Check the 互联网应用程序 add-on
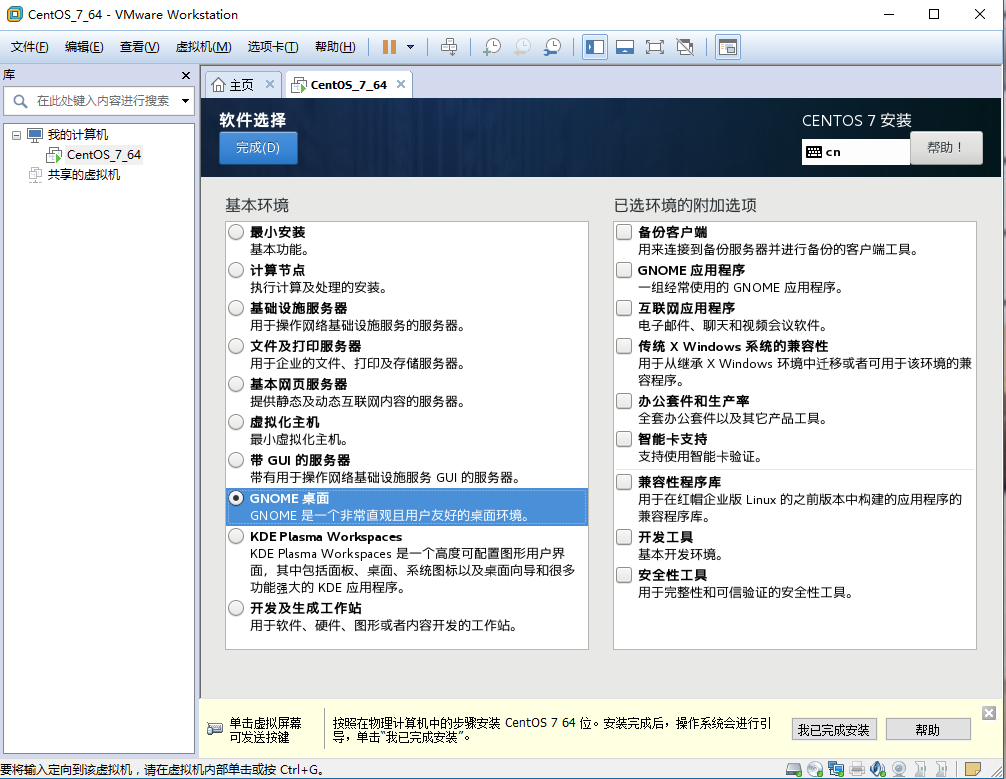Screen dimensions: 1006x779 point(624,307)
